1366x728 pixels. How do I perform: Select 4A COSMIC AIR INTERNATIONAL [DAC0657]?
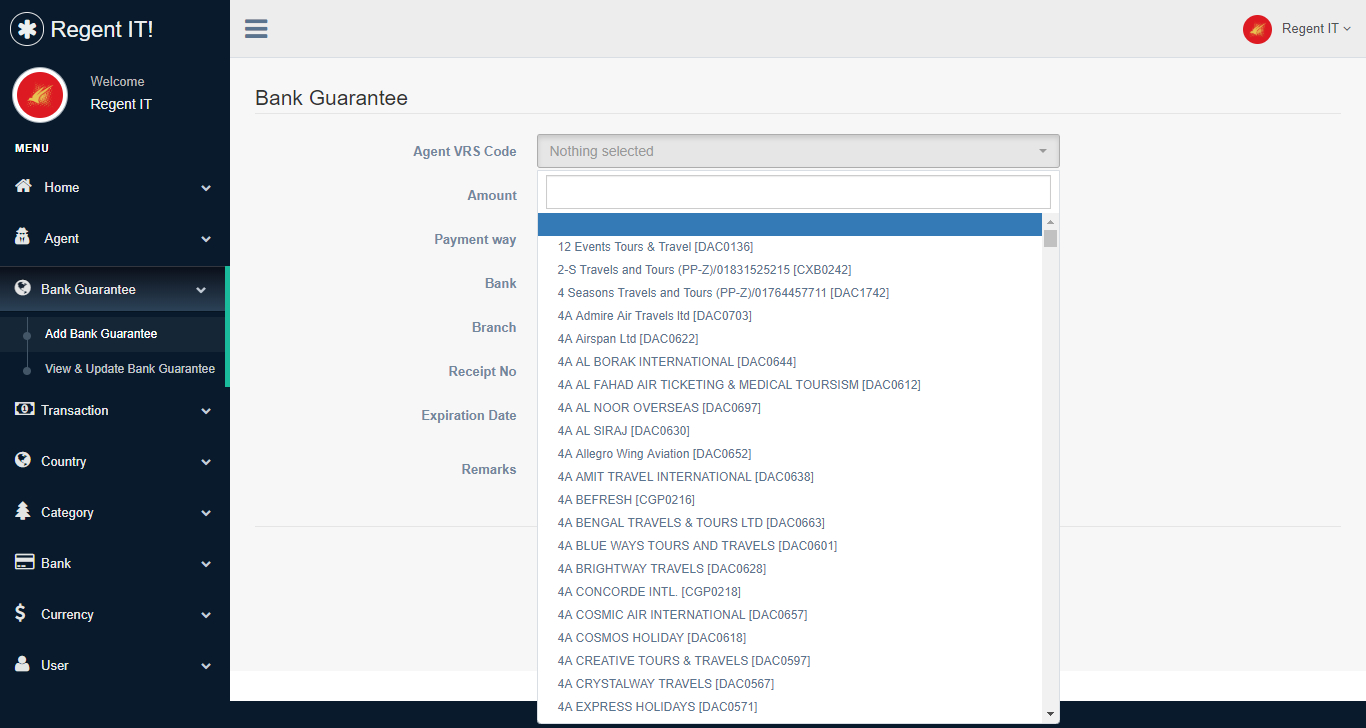coord(790,615)
